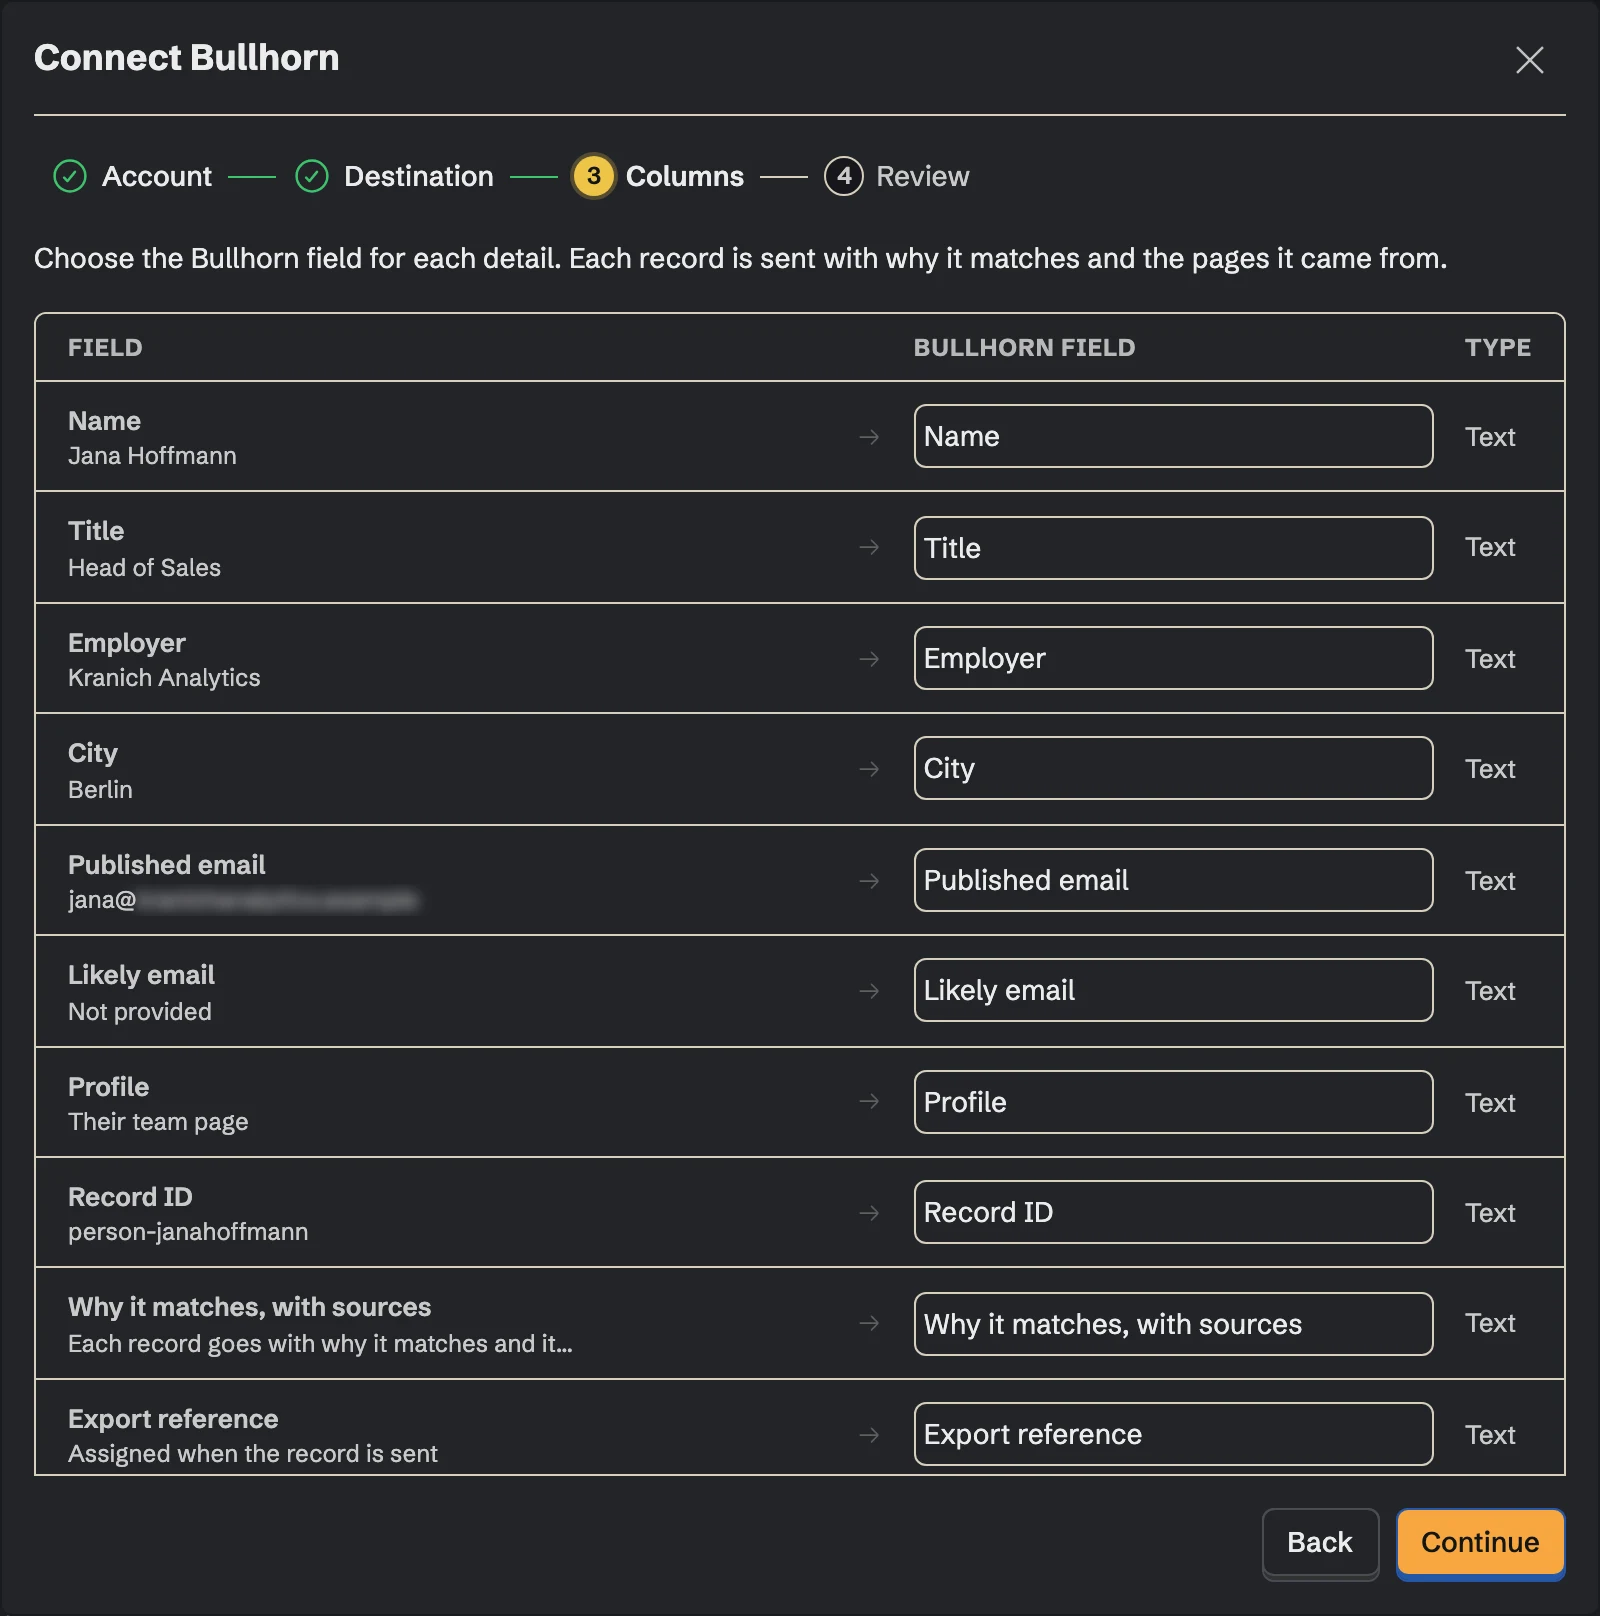Screen dimensions: 1600x1616
Task: Edit the Likely email Bullhorn field input
Action: pos(1173,990)
